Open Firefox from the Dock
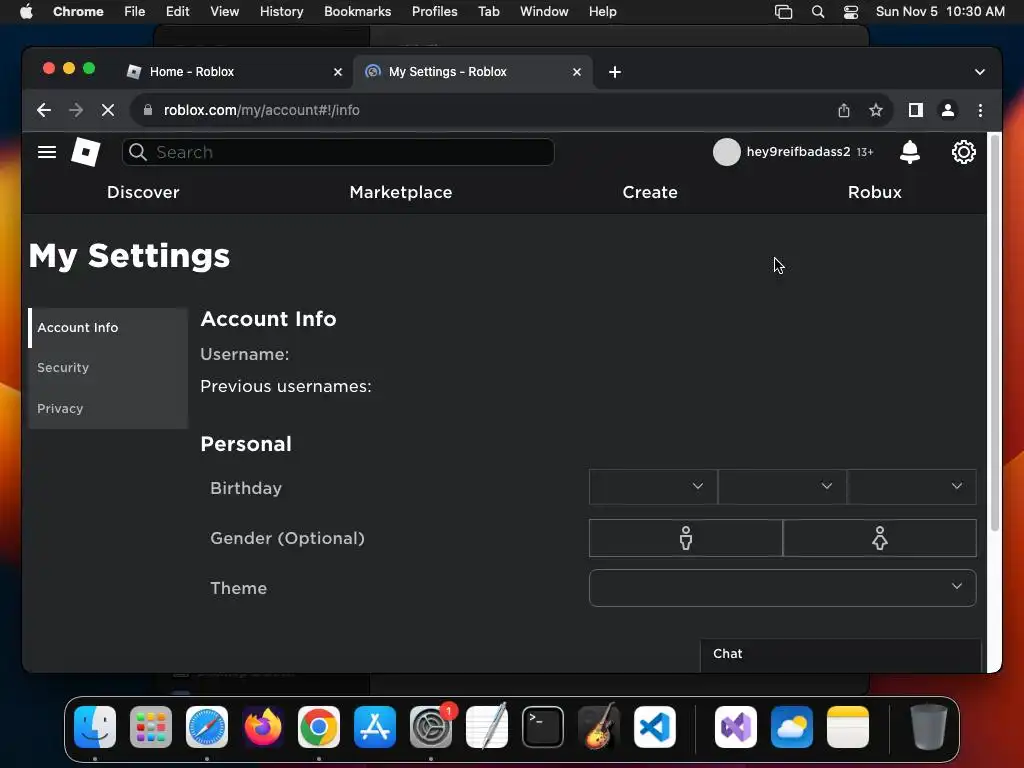This screenshot has height=768, width=1024. tap(263, 727)
